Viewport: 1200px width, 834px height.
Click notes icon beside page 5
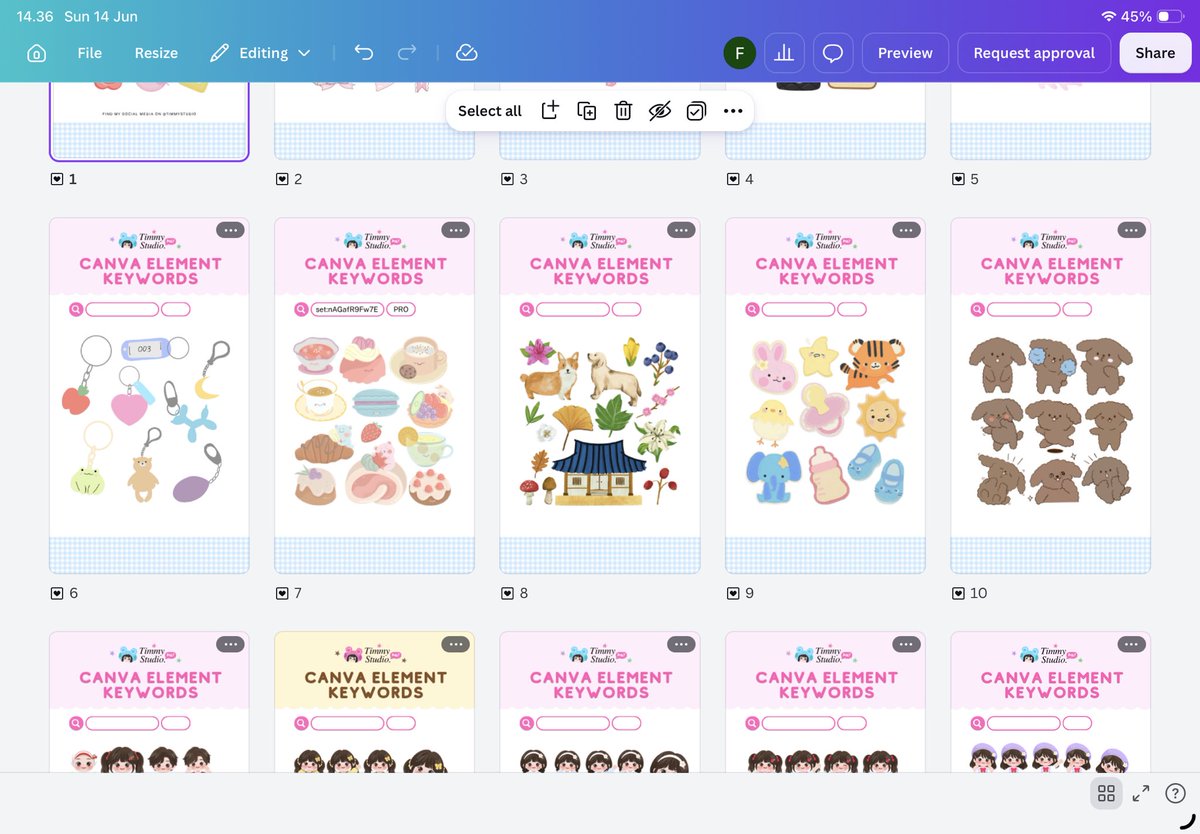(x=958, y=179)
